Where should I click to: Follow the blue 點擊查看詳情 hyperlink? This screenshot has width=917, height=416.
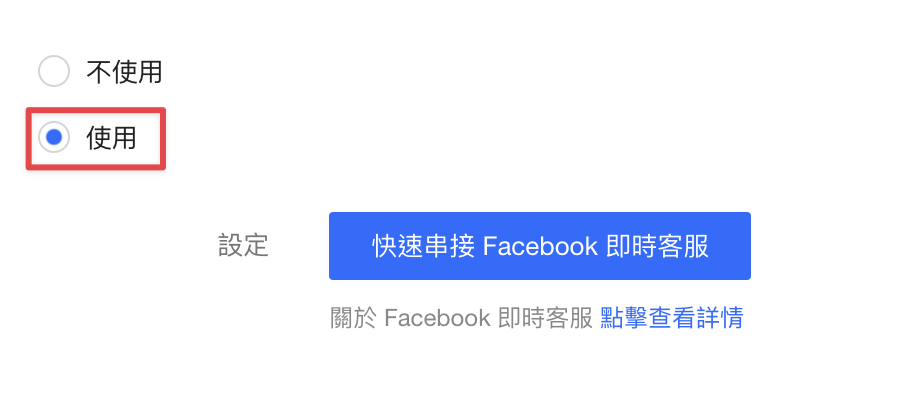pyautogui.click(x=671, y=318)
